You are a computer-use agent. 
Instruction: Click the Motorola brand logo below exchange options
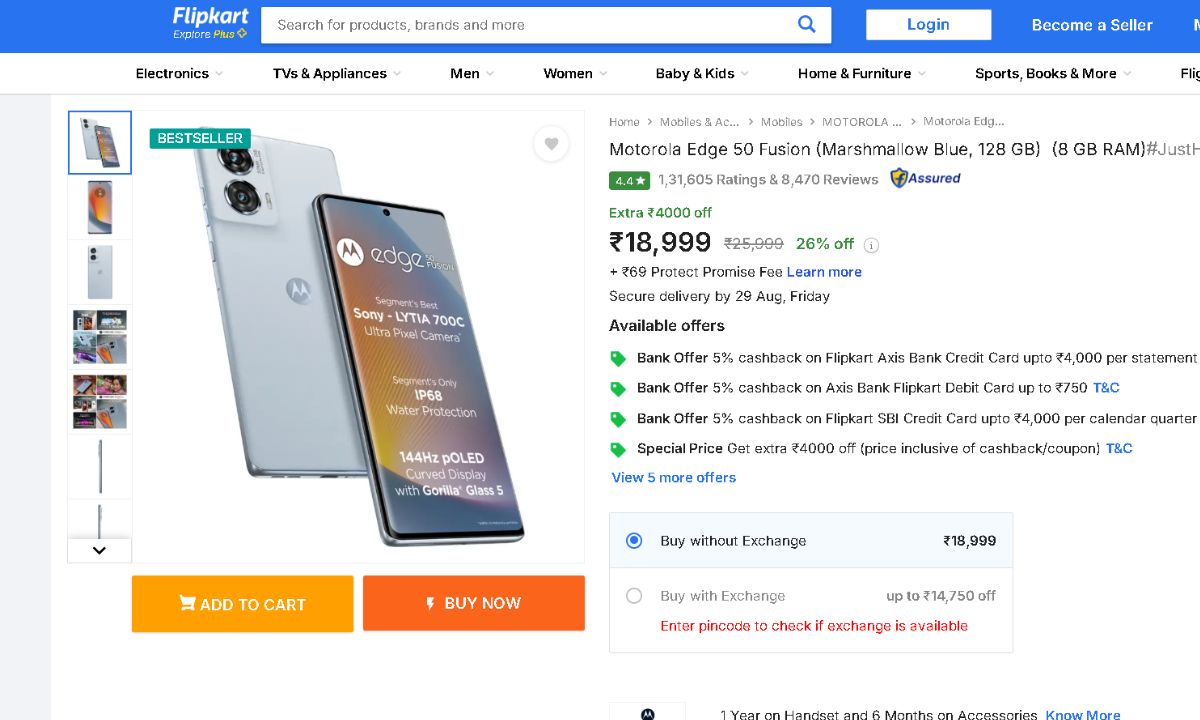point(647,713)
